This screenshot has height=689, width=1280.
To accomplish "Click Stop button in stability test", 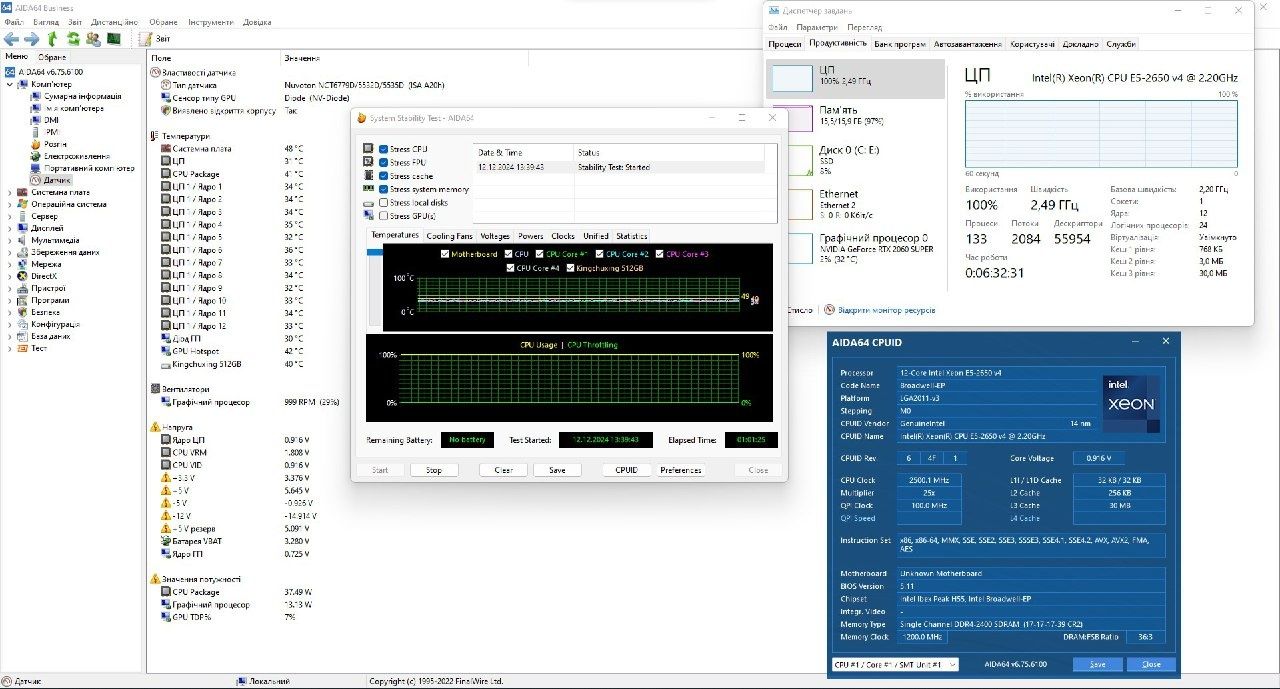I will click(x=433, y=470).
